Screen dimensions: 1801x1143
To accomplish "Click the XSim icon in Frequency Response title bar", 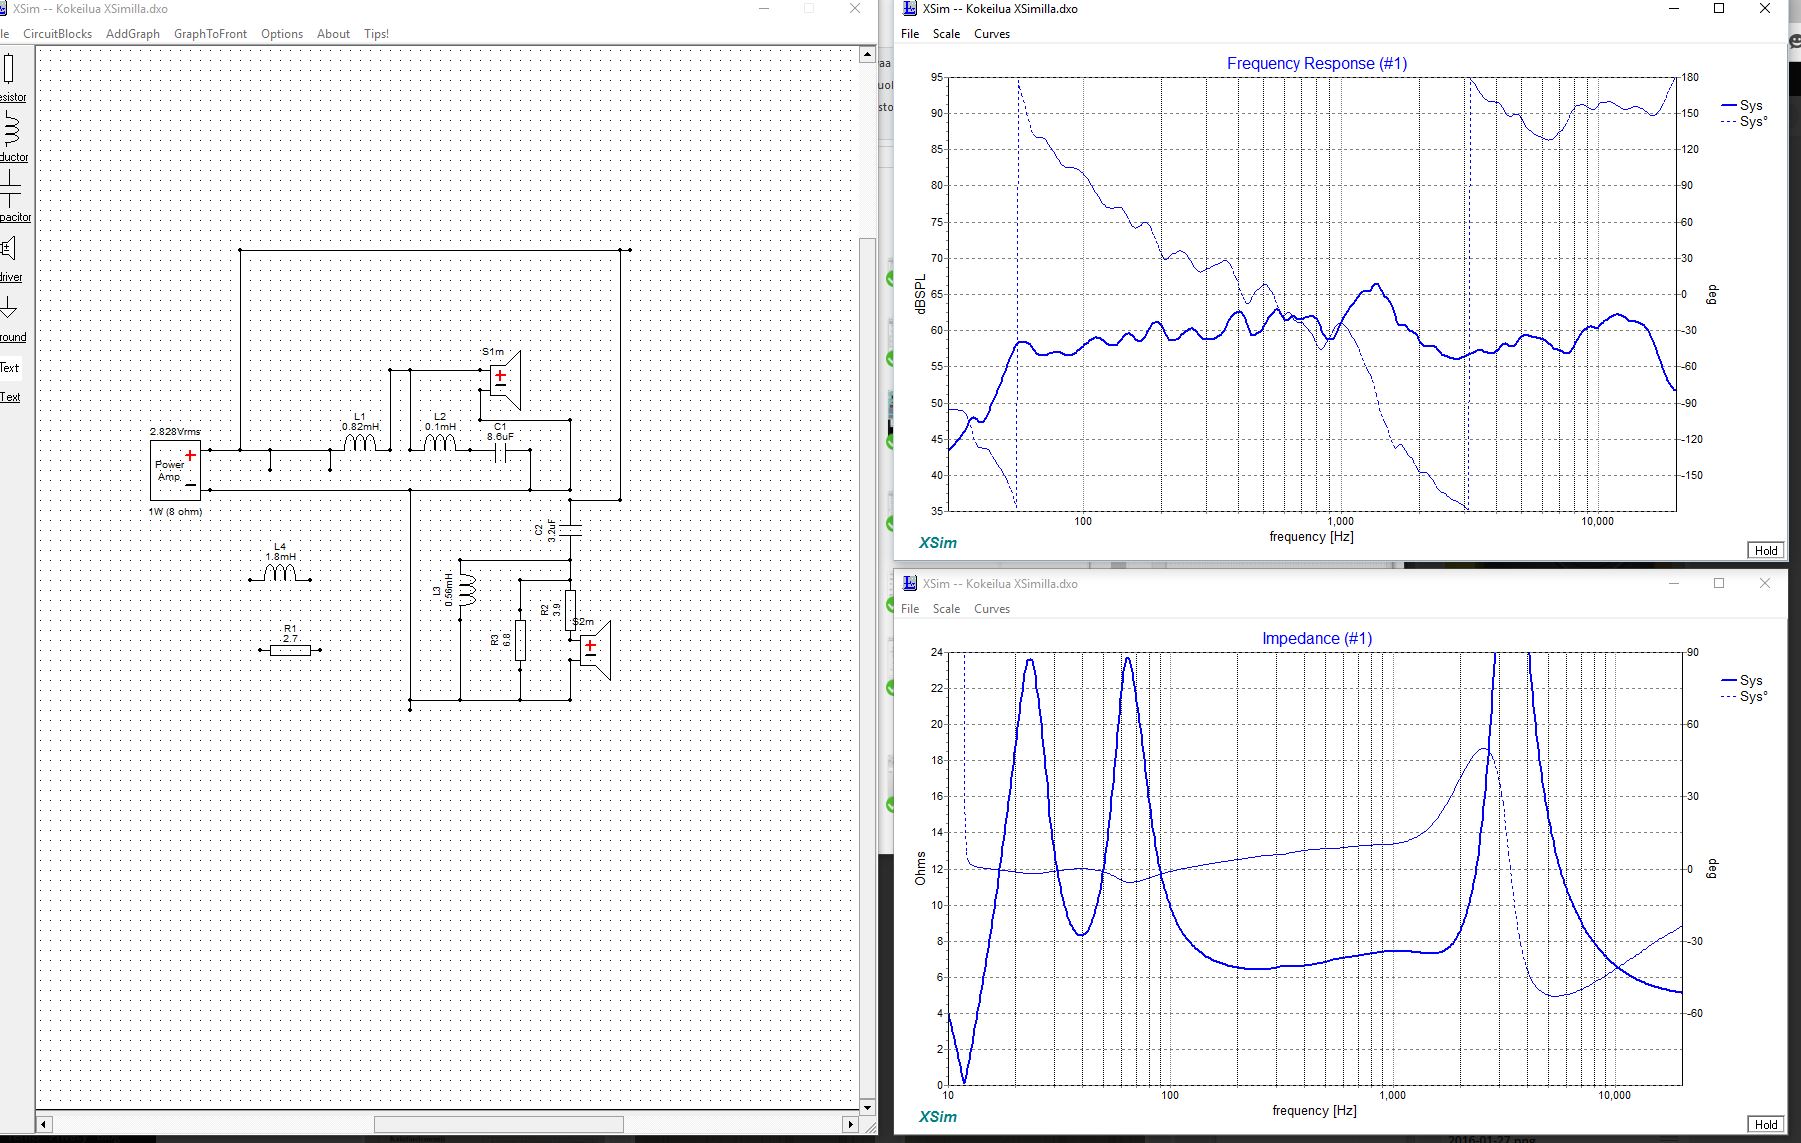I will (x=909, y=9).
